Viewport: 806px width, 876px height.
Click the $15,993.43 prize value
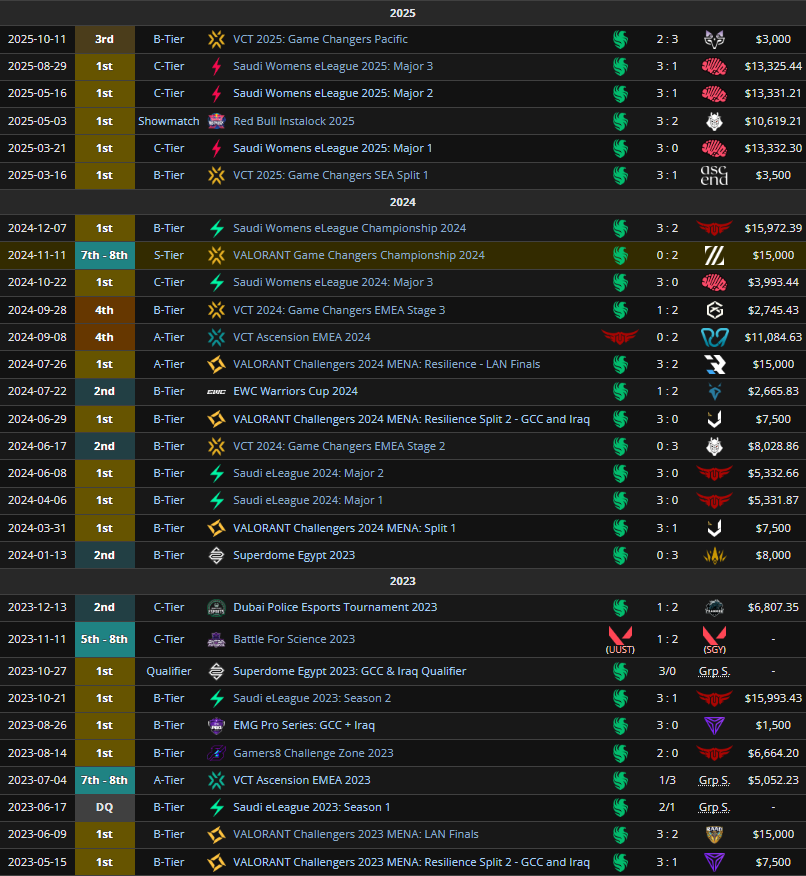click(x=773, y=698)
